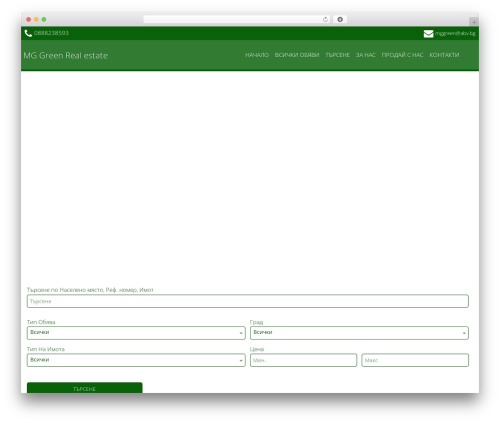
Task: Open a new browser tab with plus
Action: (474, 22)
